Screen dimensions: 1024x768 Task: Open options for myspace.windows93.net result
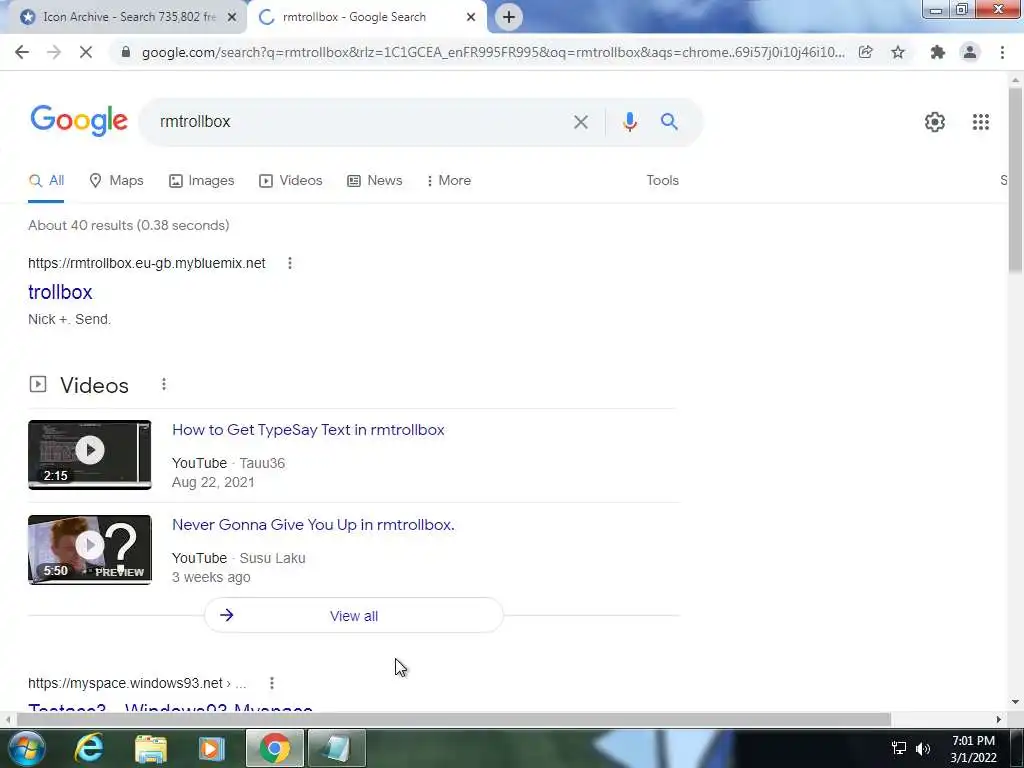[x=272, y=683]
